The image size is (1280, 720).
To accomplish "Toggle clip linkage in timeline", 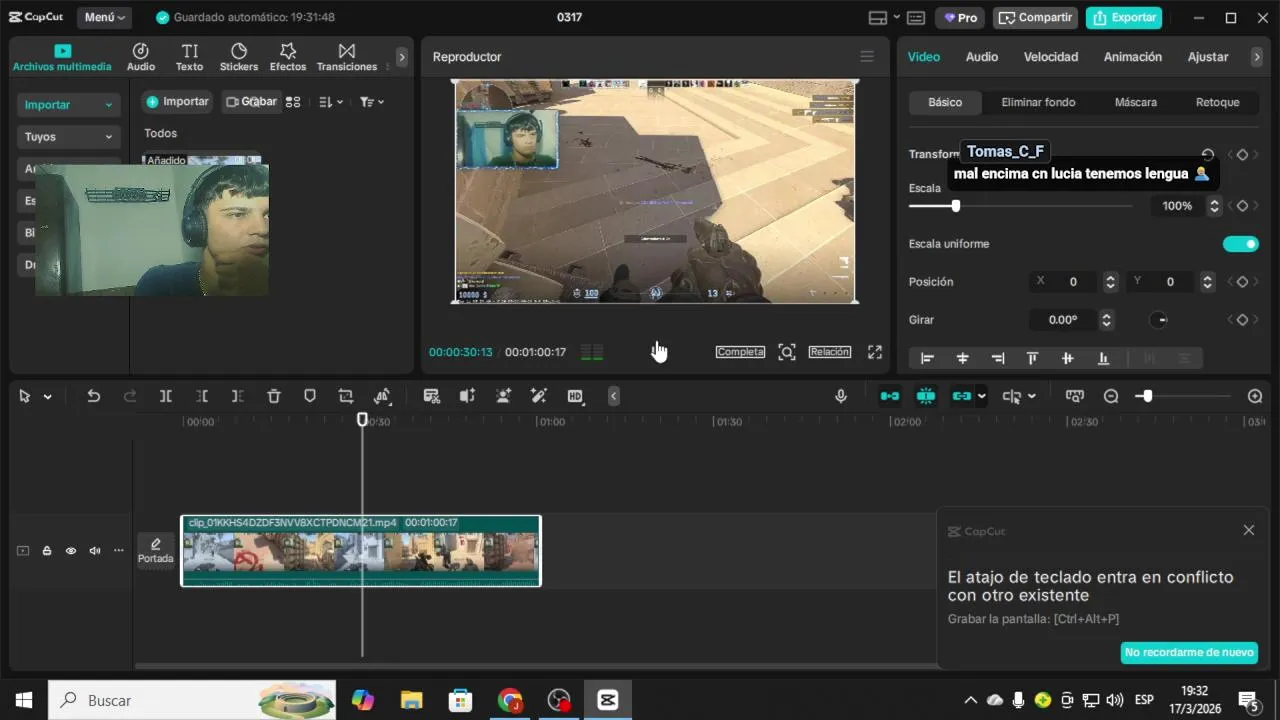I will [962, 396].
